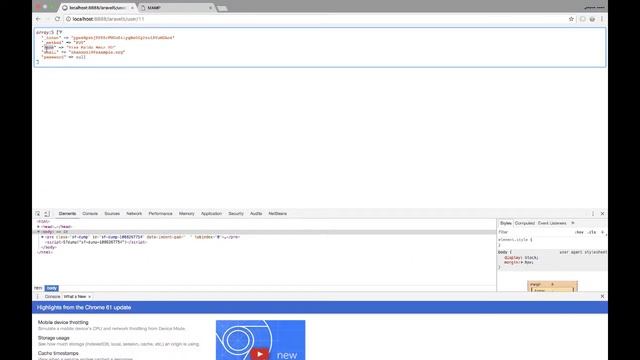Open the Chrome three-dot menu
640x360 pixels.
[x=602, y=19]
